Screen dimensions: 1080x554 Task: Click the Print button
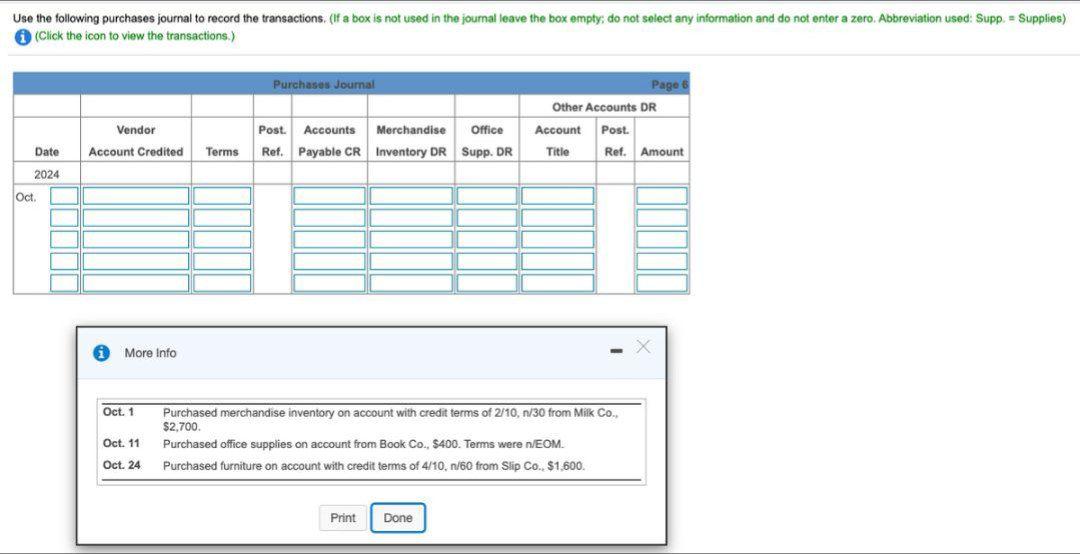pyautogui.click(x=342, y=517)
